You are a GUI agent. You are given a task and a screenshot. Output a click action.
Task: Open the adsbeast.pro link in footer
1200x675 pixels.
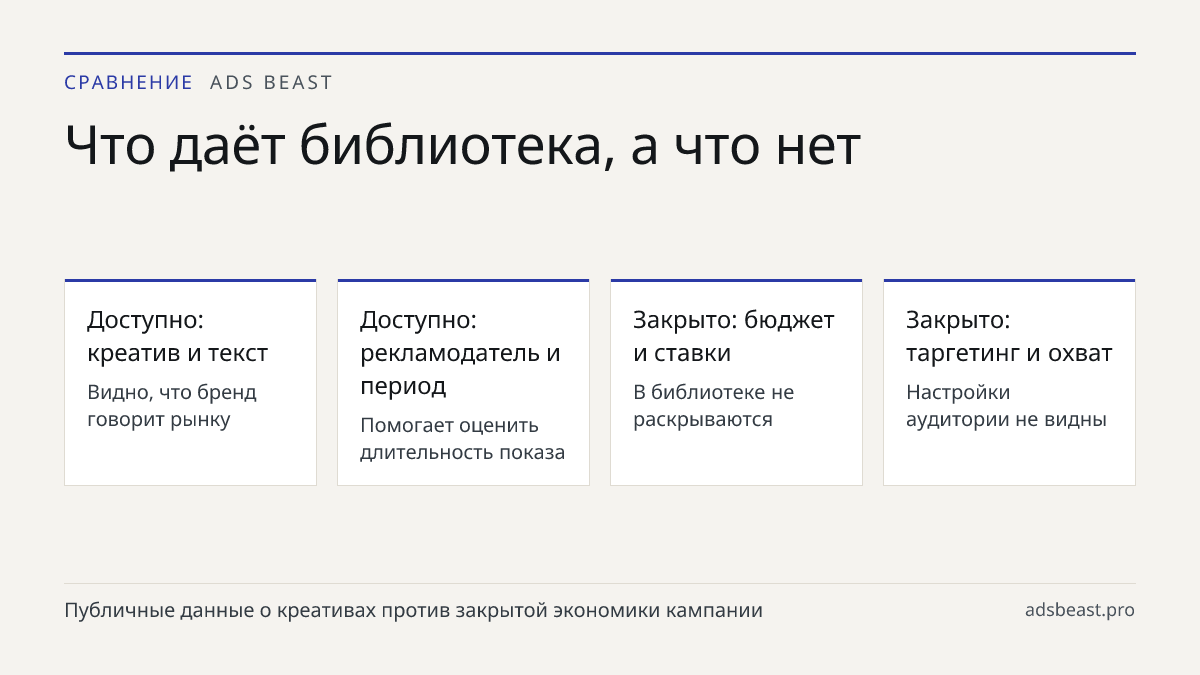[1080, 610]
